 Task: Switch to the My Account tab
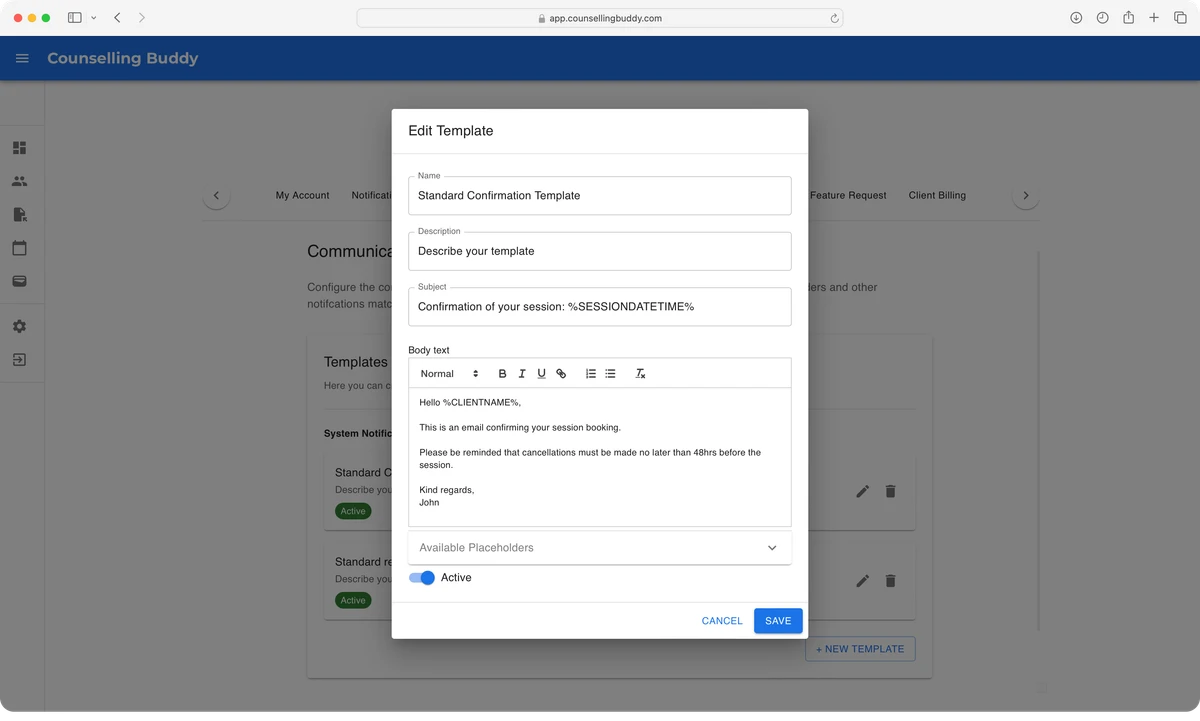(x=302, y=196)
